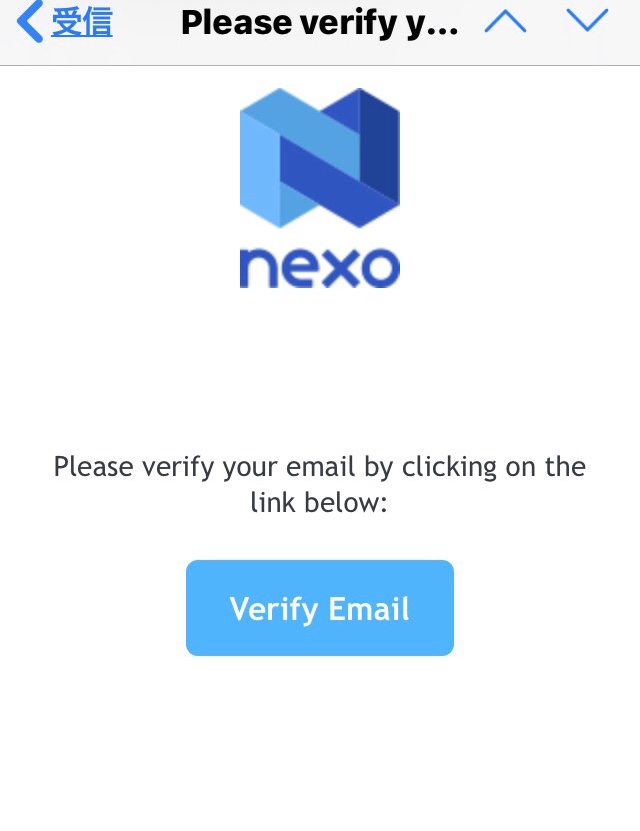Click the Nexo hexagonal N logo
The image size is (640, 831).
[319, 158]
